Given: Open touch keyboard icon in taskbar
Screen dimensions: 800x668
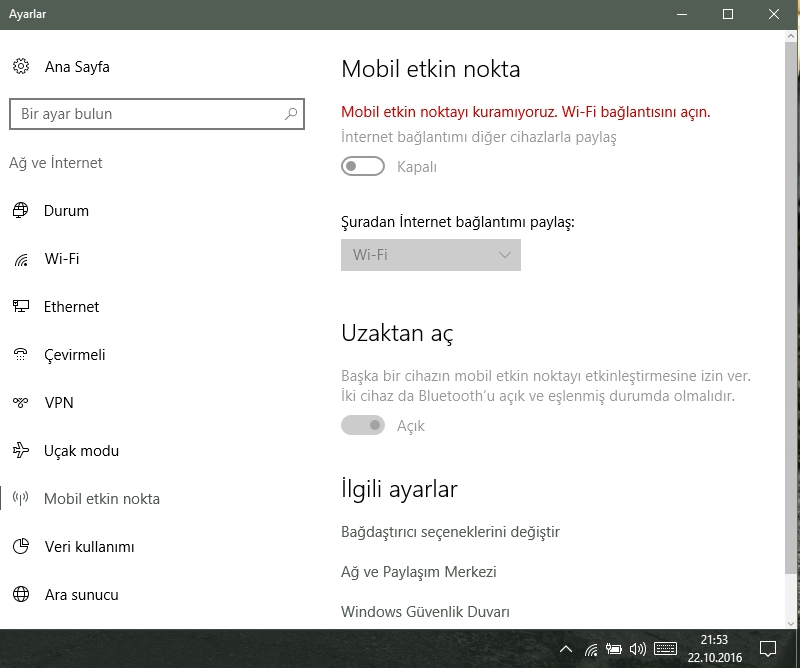Looking at the screenshot, I should tap(665, 649).
